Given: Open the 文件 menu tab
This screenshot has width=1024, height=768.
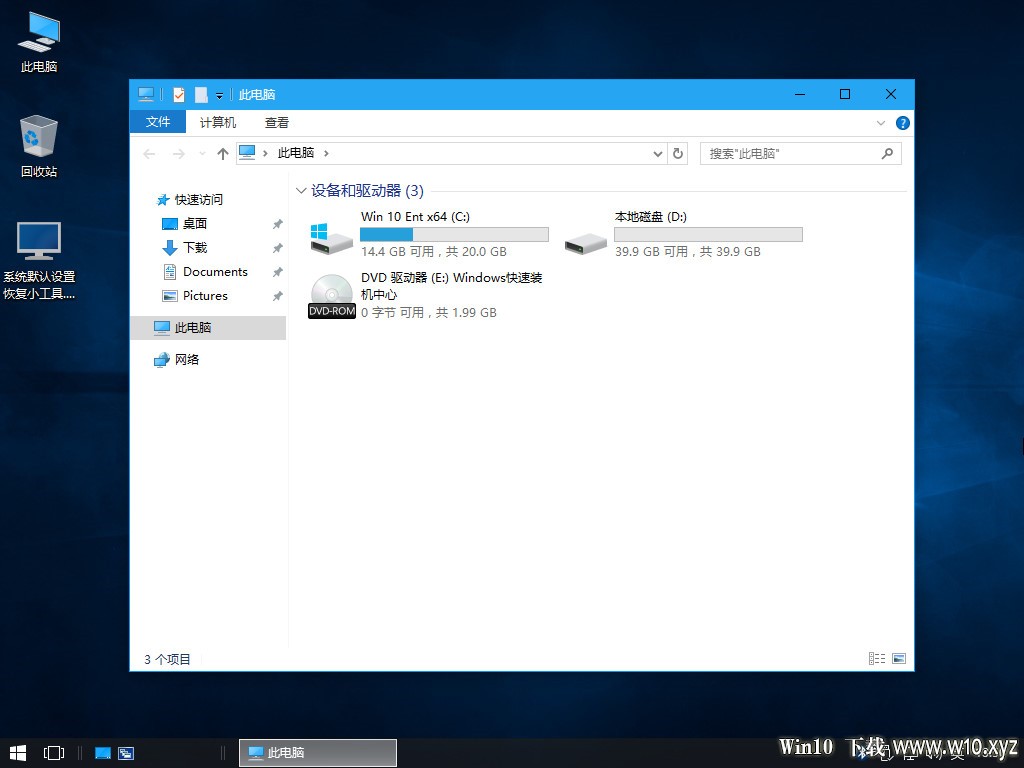Looking at the screenshot, I should pyautogui.click(x=158, y=122).
